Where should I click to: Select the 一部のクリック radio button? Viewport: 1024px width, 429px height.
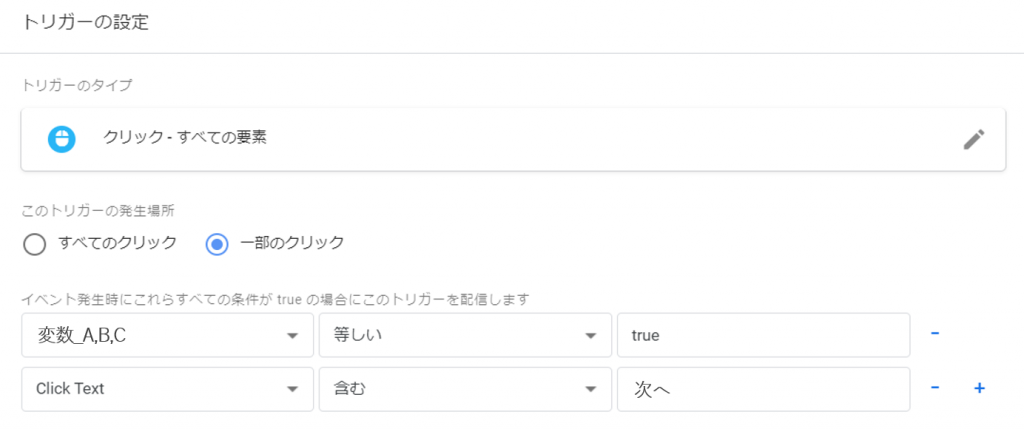pos(217,244)
